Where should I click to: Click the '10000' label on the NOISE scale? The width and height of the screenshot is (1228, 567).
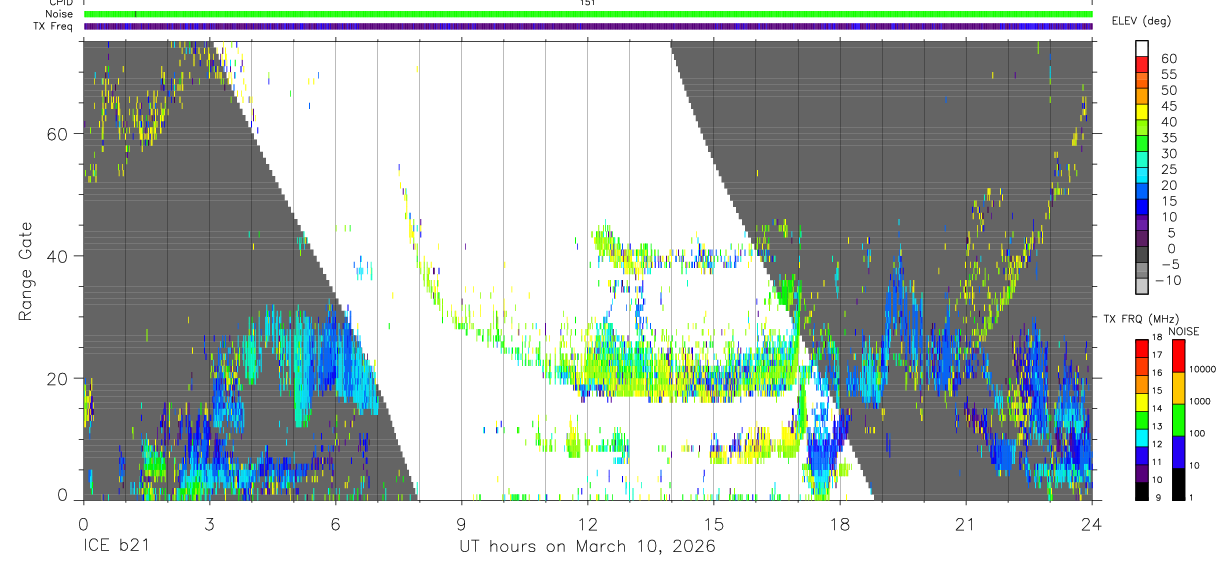(x=1203, y=369)
